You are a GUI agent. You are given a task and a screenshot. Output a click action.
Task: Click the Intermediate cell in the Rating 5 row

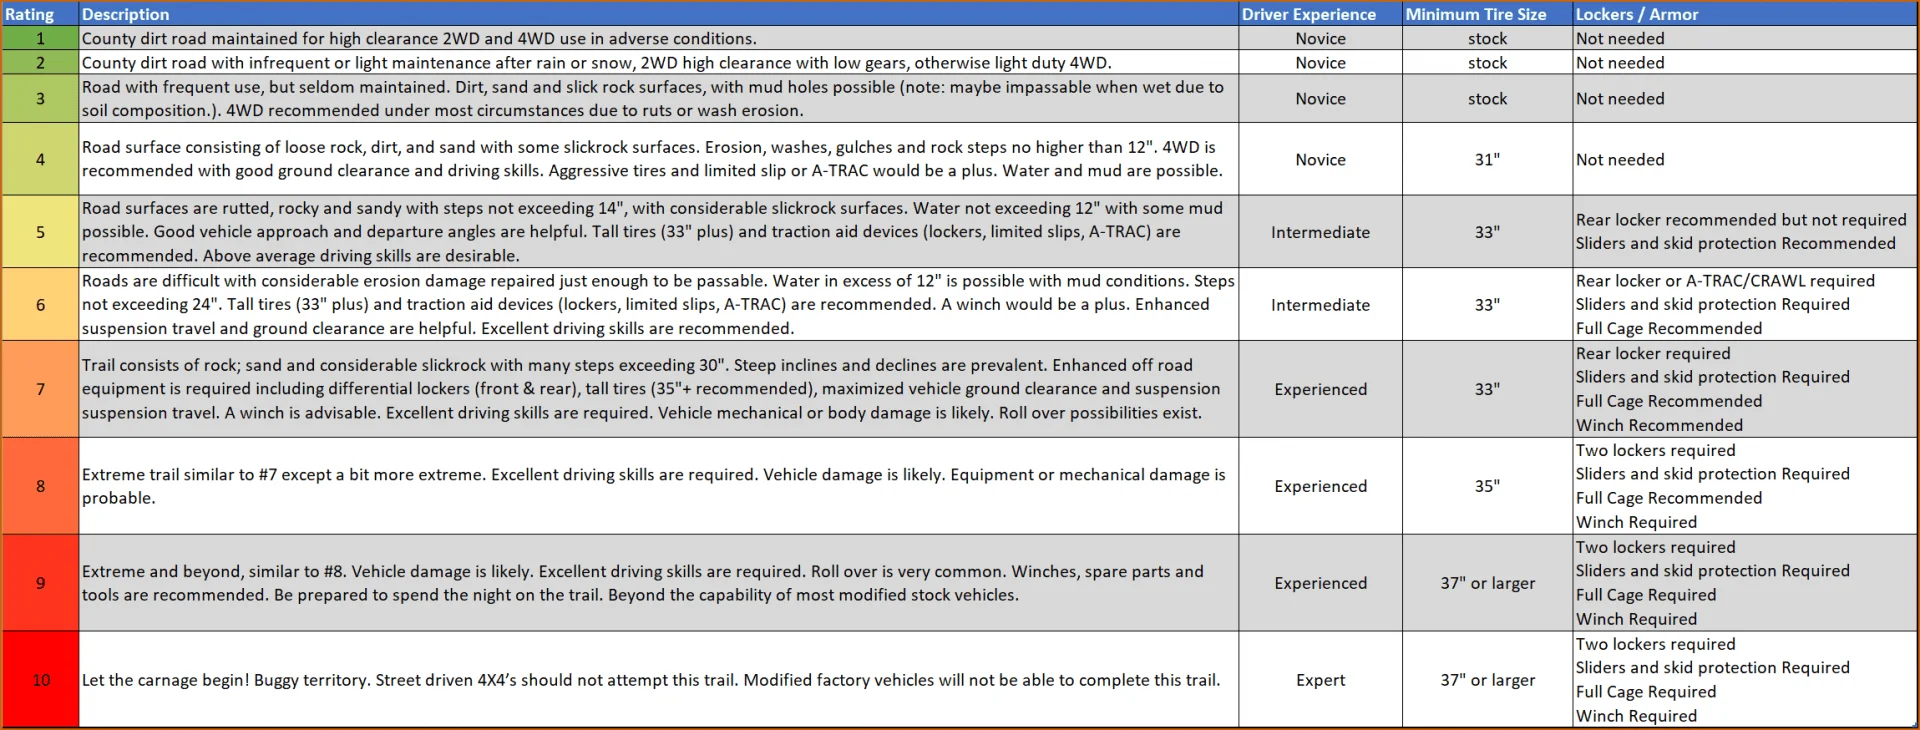point(1320,232)
